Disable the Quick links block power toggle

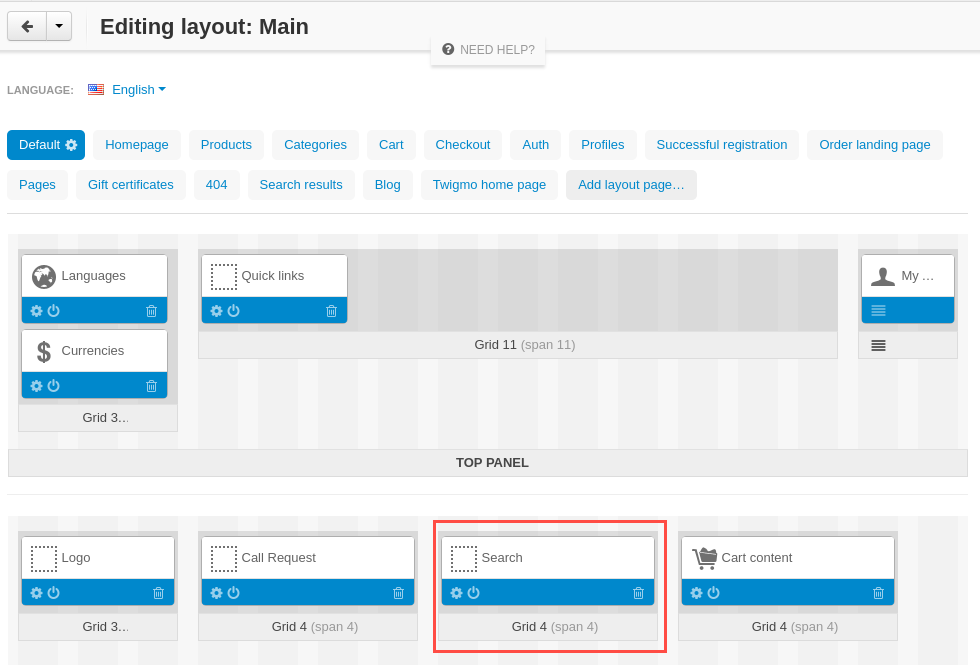pyautogui.click(x=234, y=311)
